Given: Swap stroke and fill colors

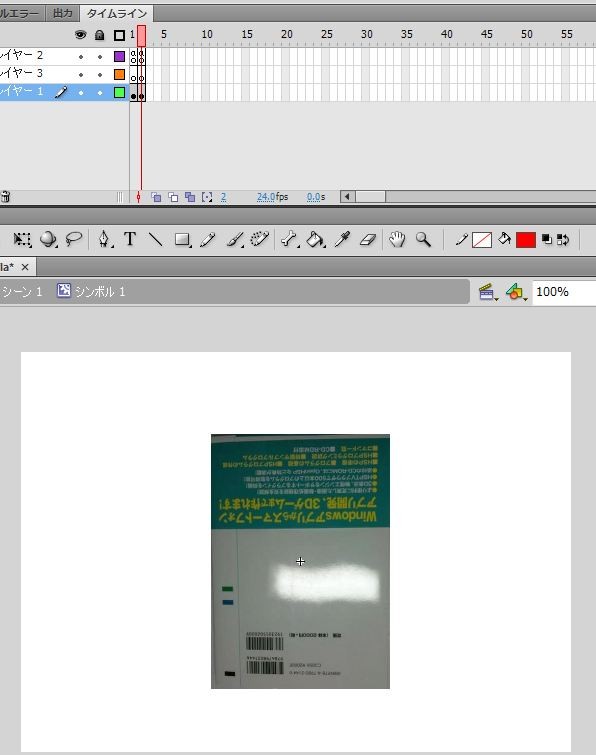Looking at the screenshot, I should pos(563,239).
